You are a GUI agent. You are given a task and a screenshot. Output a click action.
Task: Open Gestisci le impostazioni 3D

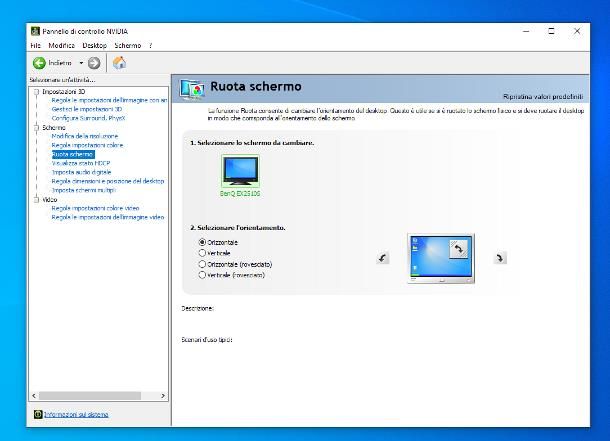tap(87, 109)
